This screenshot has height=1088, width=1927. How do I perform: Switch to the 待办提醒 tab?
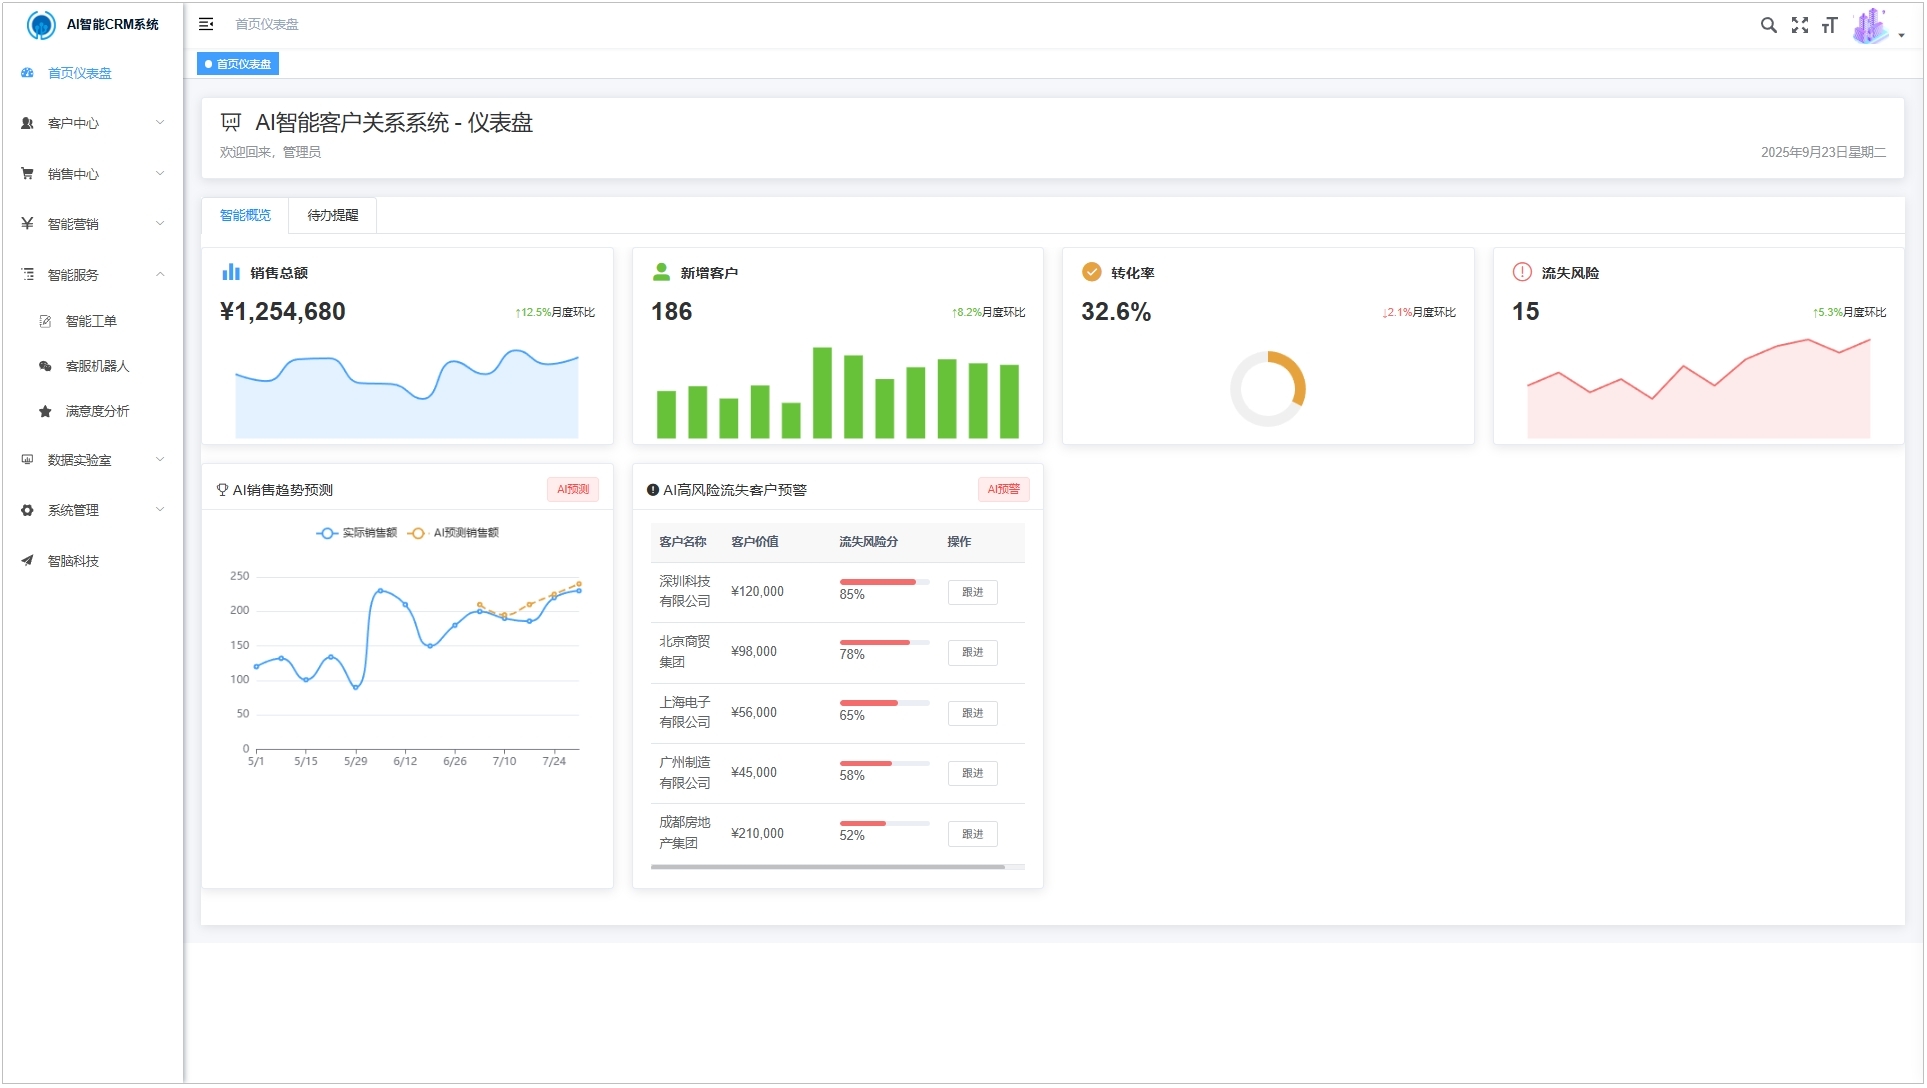[x=331, y=215]
